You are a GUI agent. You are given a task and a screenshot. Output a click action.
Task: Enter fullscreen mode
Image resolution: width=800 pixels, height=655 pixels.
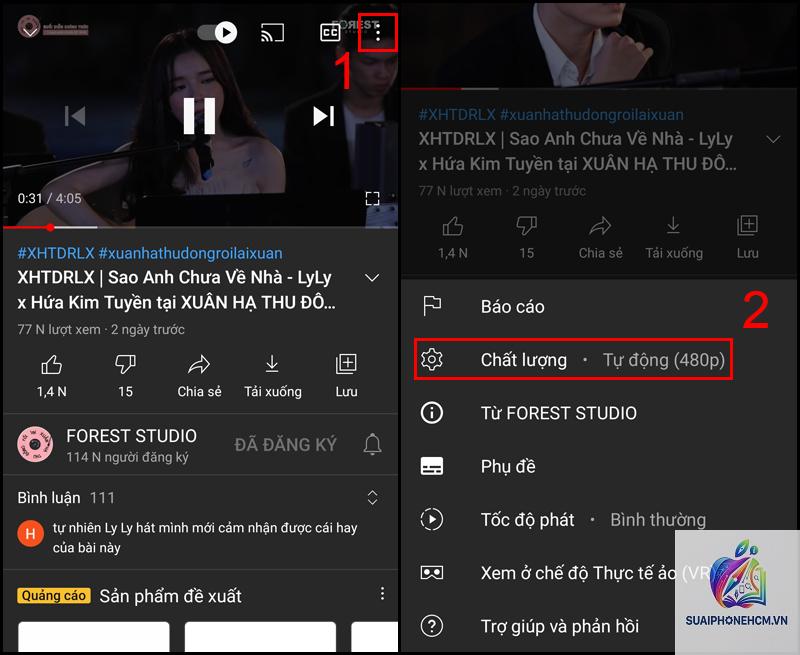(372, 198)
